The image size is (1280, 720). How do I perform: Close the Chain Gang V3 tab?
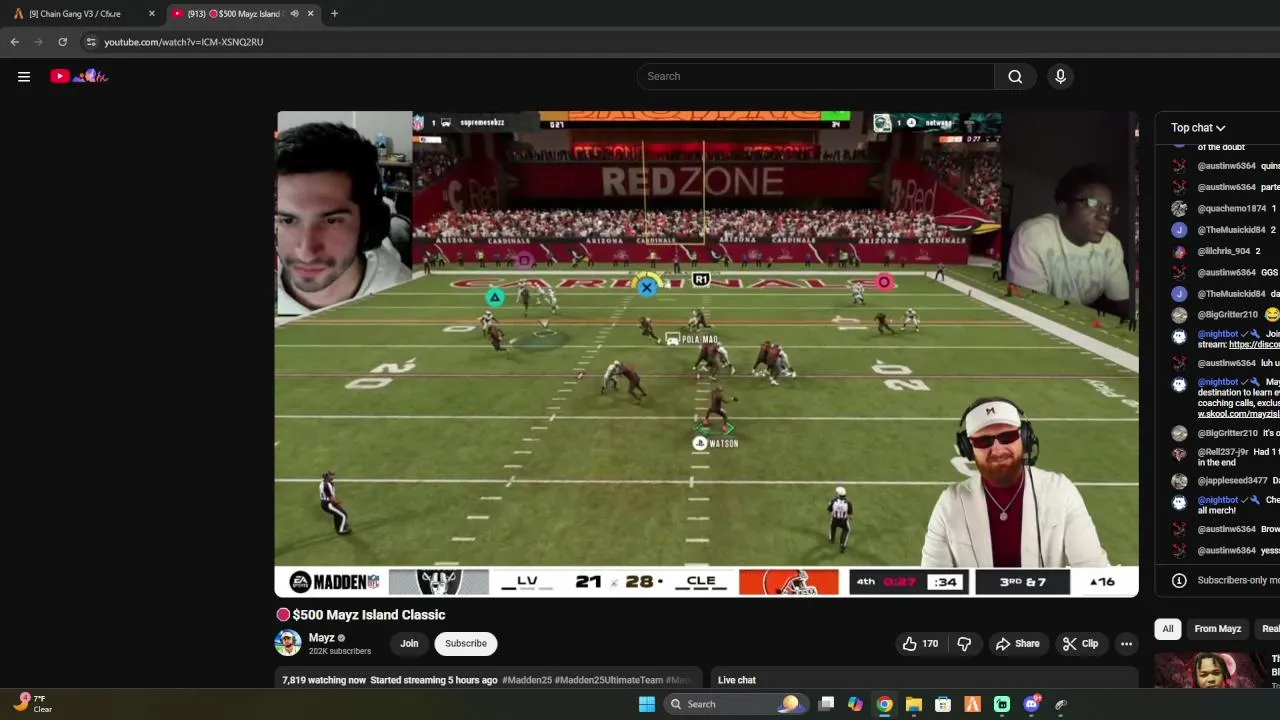(152, 14)
